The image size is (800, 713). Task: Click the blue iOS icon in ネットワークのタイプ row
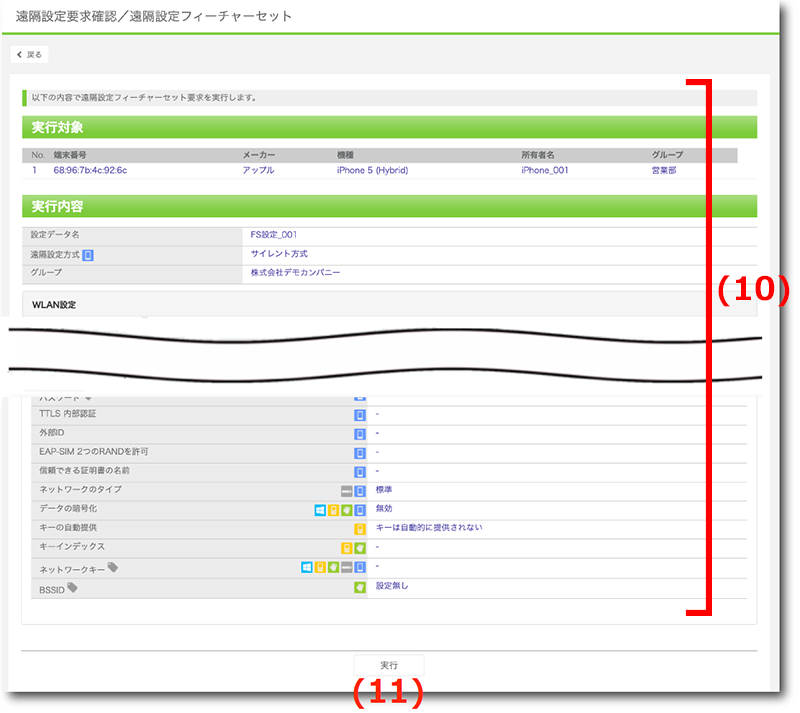[x=360, y=491]
